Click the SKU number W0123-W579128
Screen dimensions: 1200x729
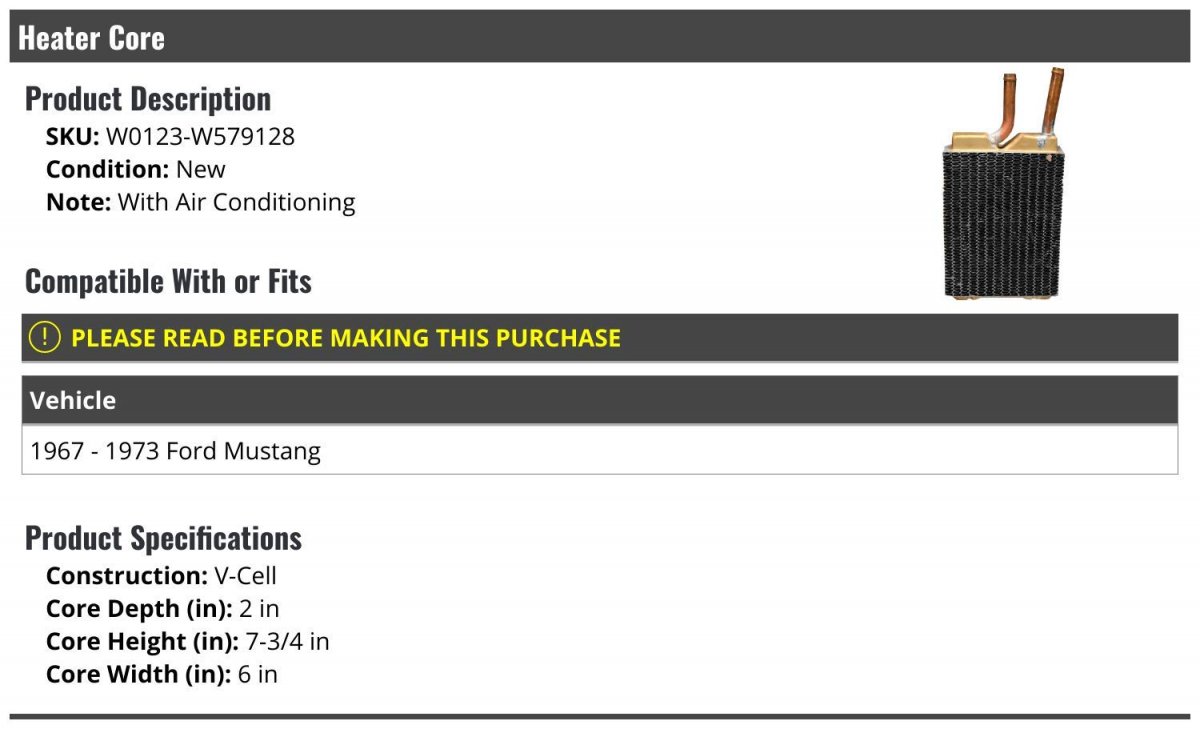coord(200,136)
